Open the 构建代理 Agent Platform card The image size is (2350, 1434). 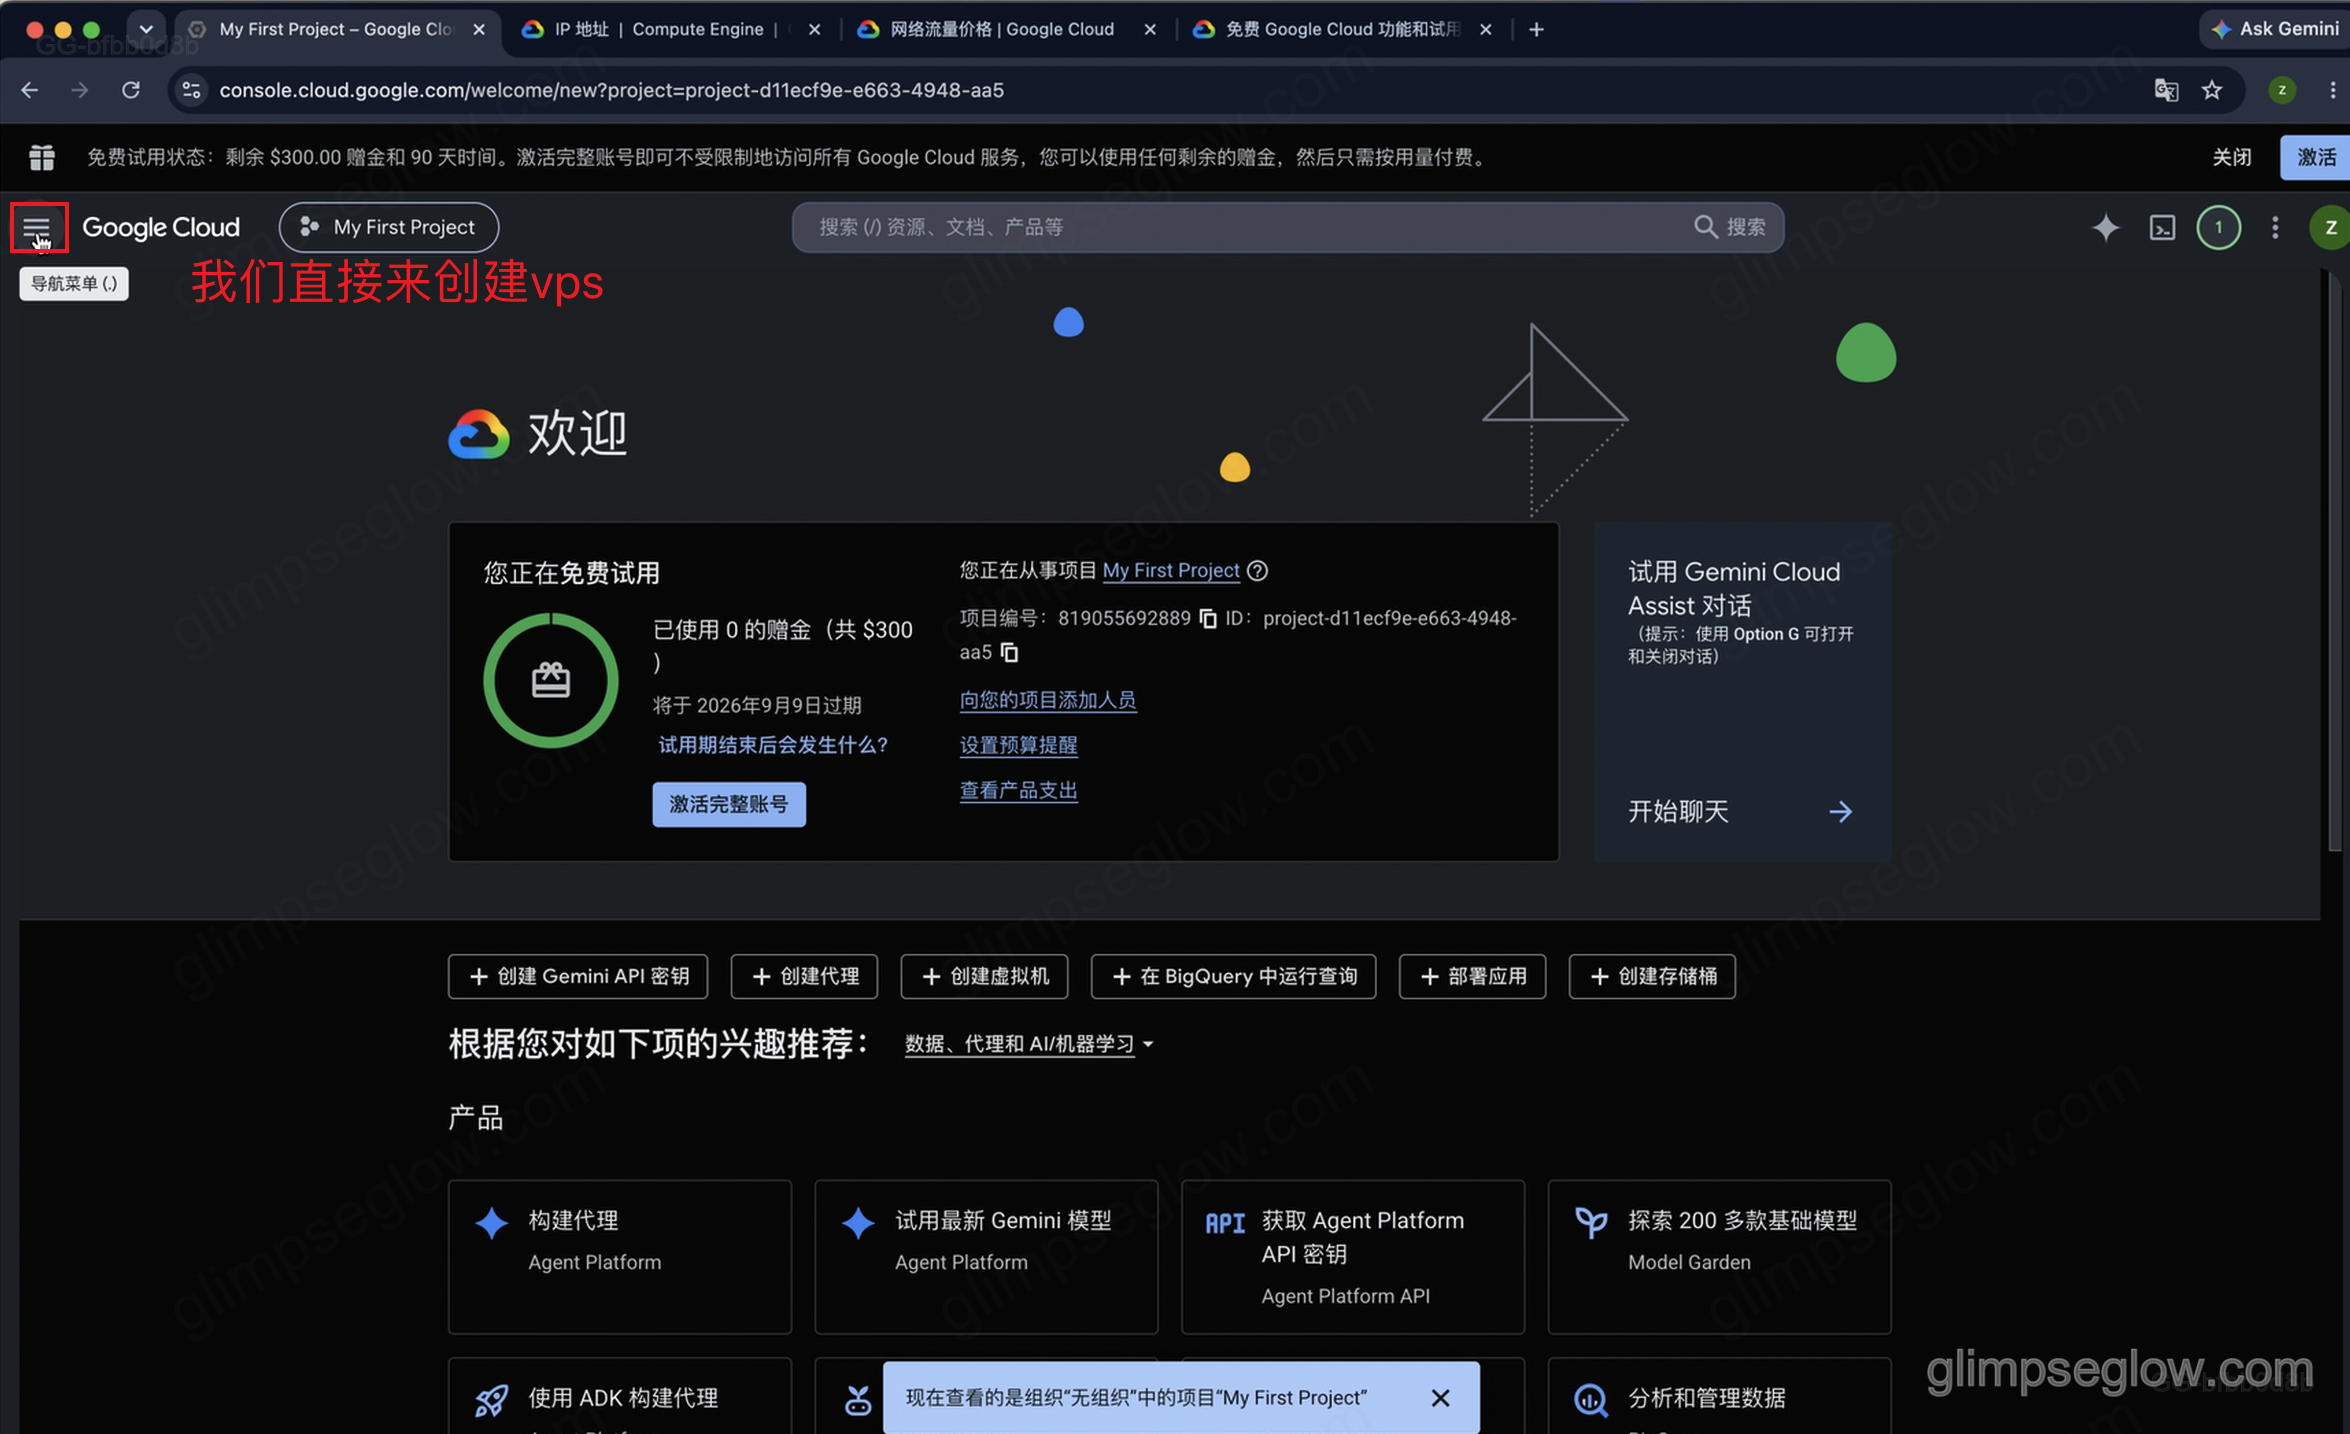pyautogui.click(x=620, y=1257)
